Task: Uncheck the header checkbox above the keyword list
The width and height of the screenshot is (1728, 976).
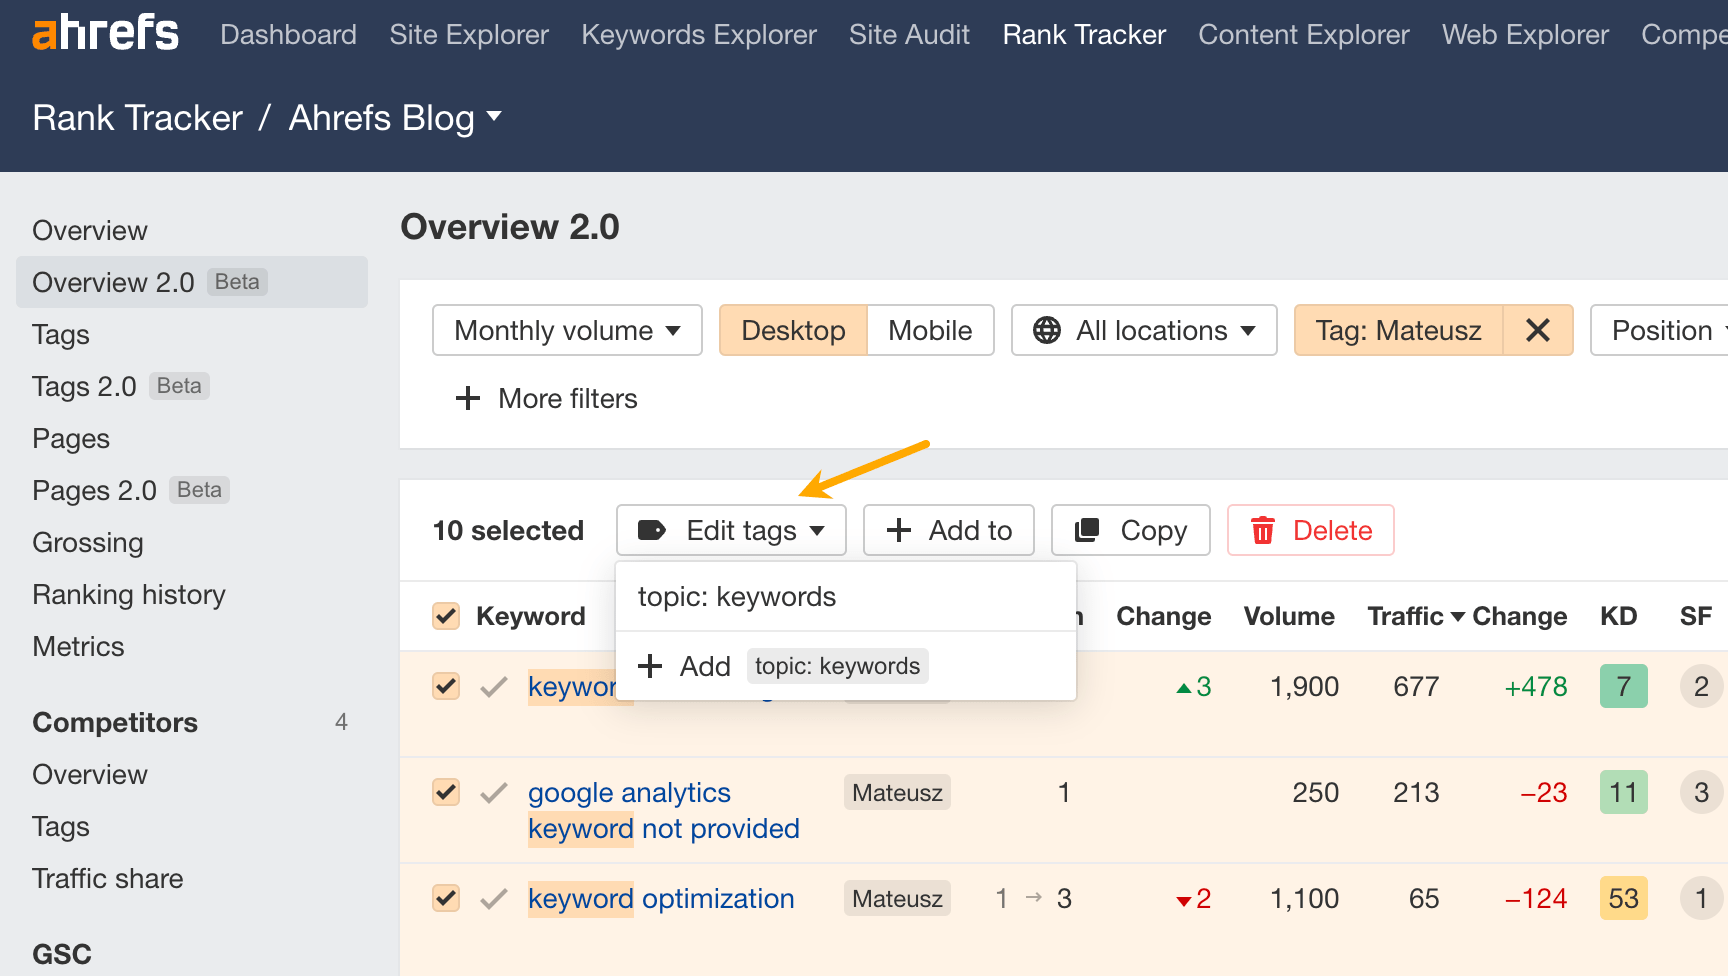Action: 445,616
